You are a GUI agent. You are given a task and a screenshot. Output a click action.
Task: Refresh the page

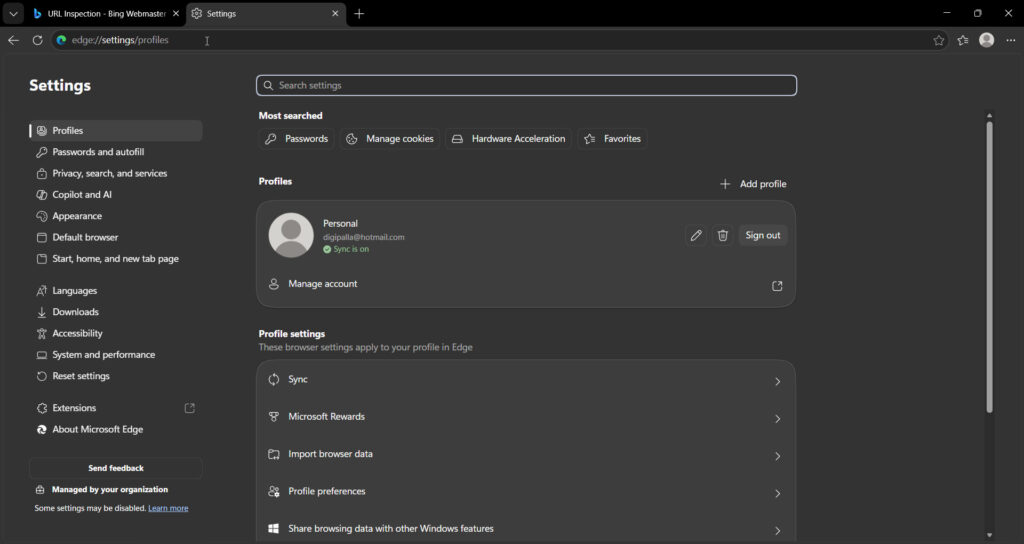[x=38, y=40]
